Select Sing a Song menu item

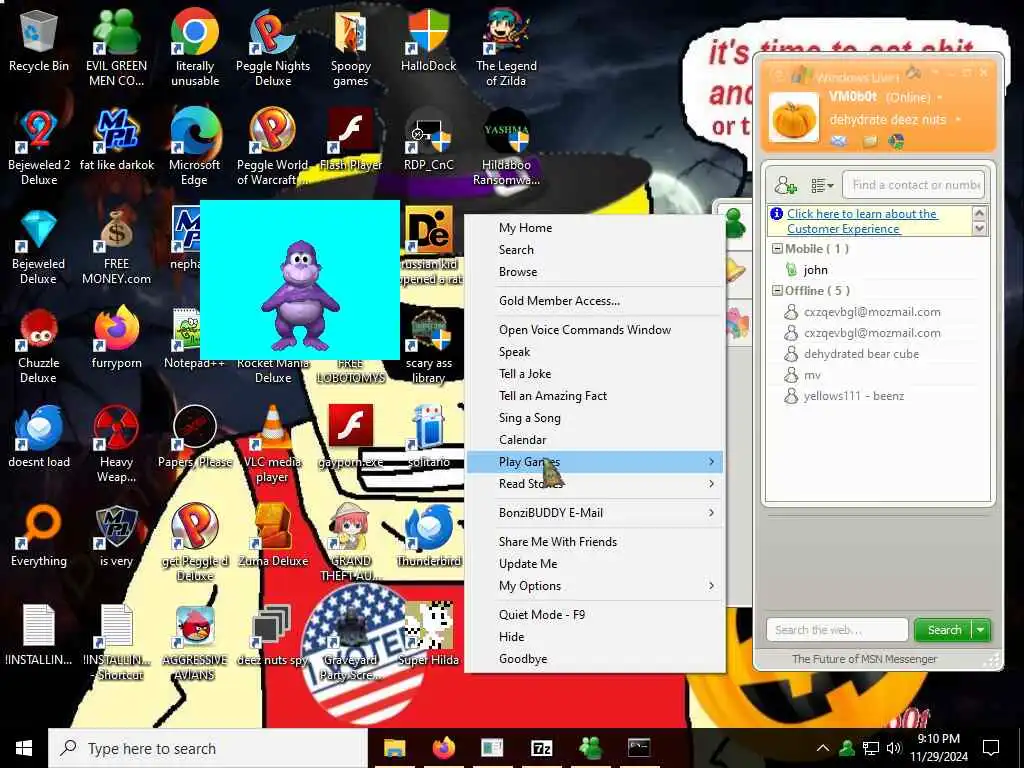click(x=529, y=418)
